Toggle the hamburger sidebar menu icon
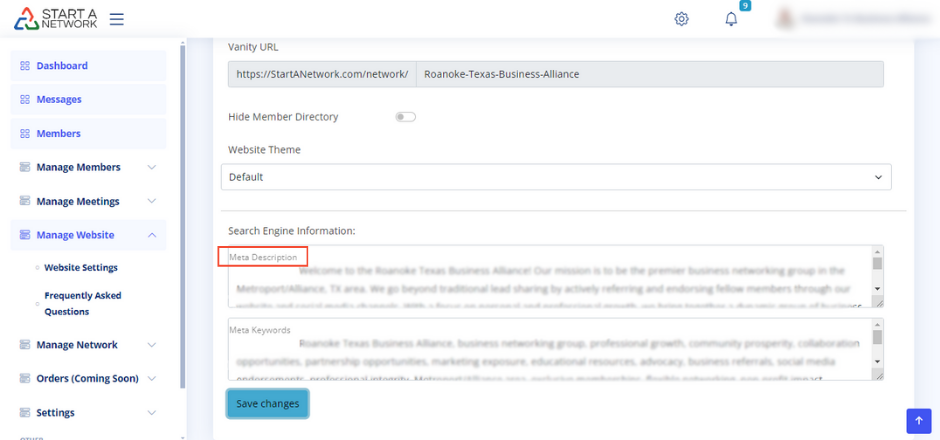Viewport: 940px width, 440px height. 117,19
